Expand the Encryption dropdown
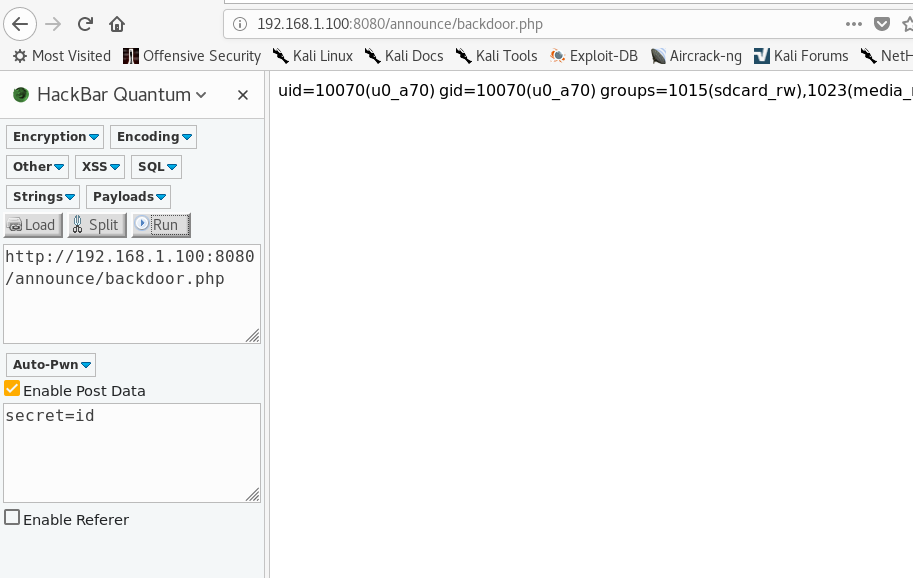The height and width of the screenshot is (578, 913). [x=56, y=137]
